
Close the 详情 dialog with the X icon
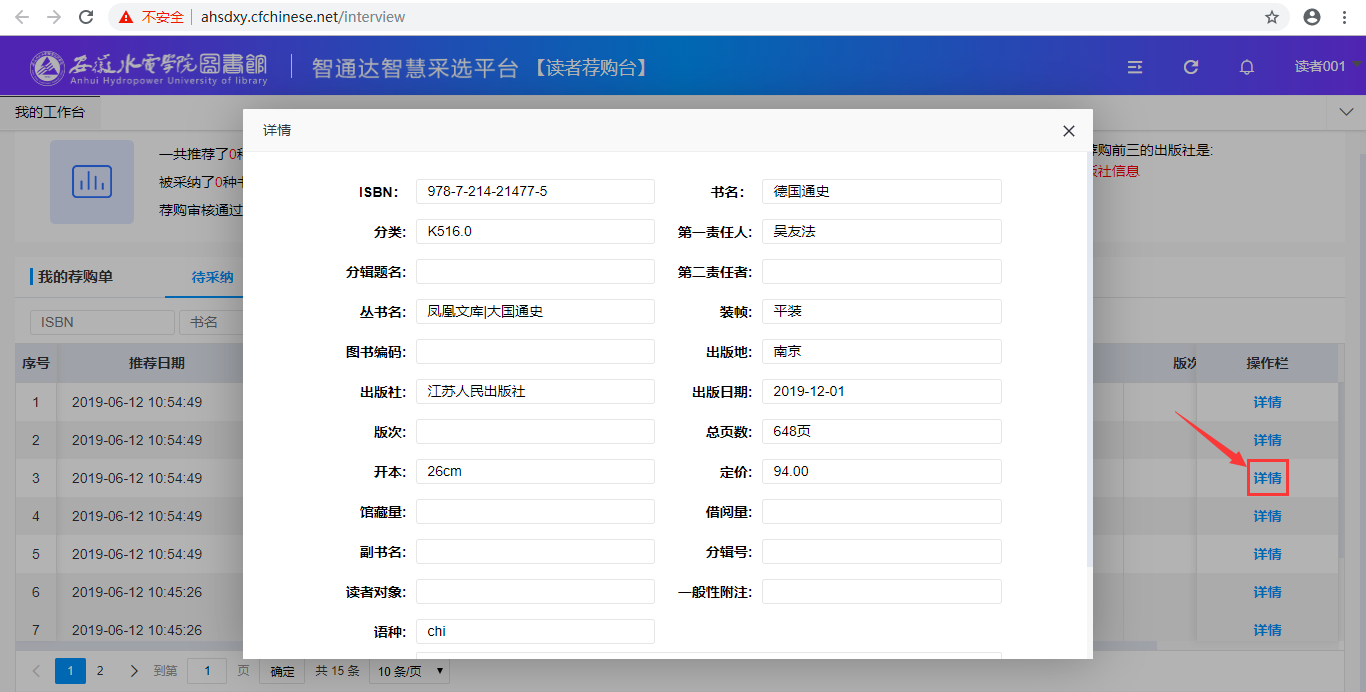pyautogui.click(x=1068, y=131)
